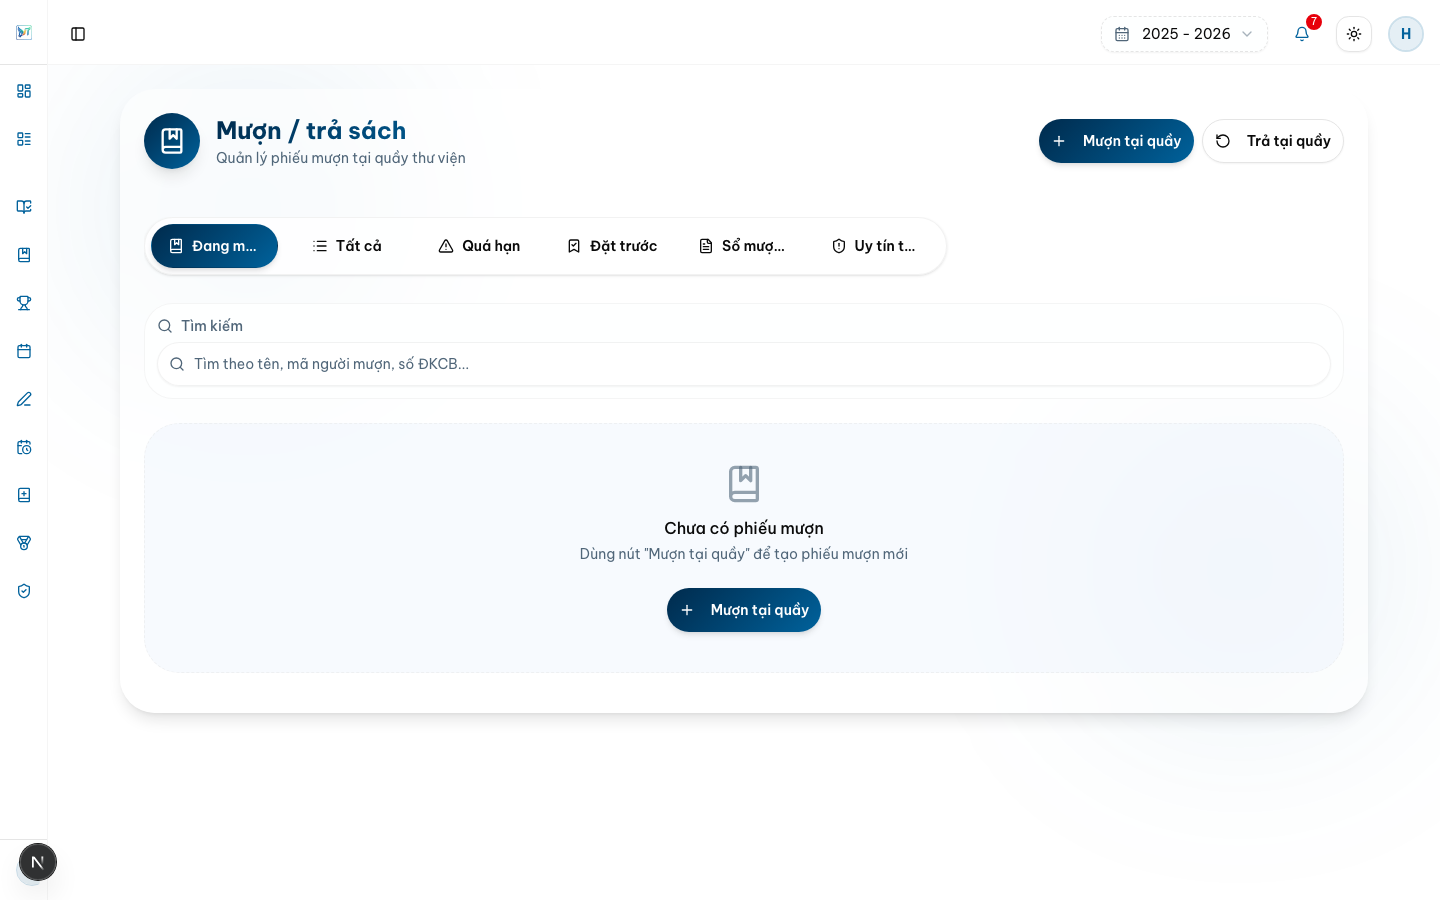Click subtitle Quản lý phiếu mượn tại quầy
The image size is (1440, 900).
[341, 158]
